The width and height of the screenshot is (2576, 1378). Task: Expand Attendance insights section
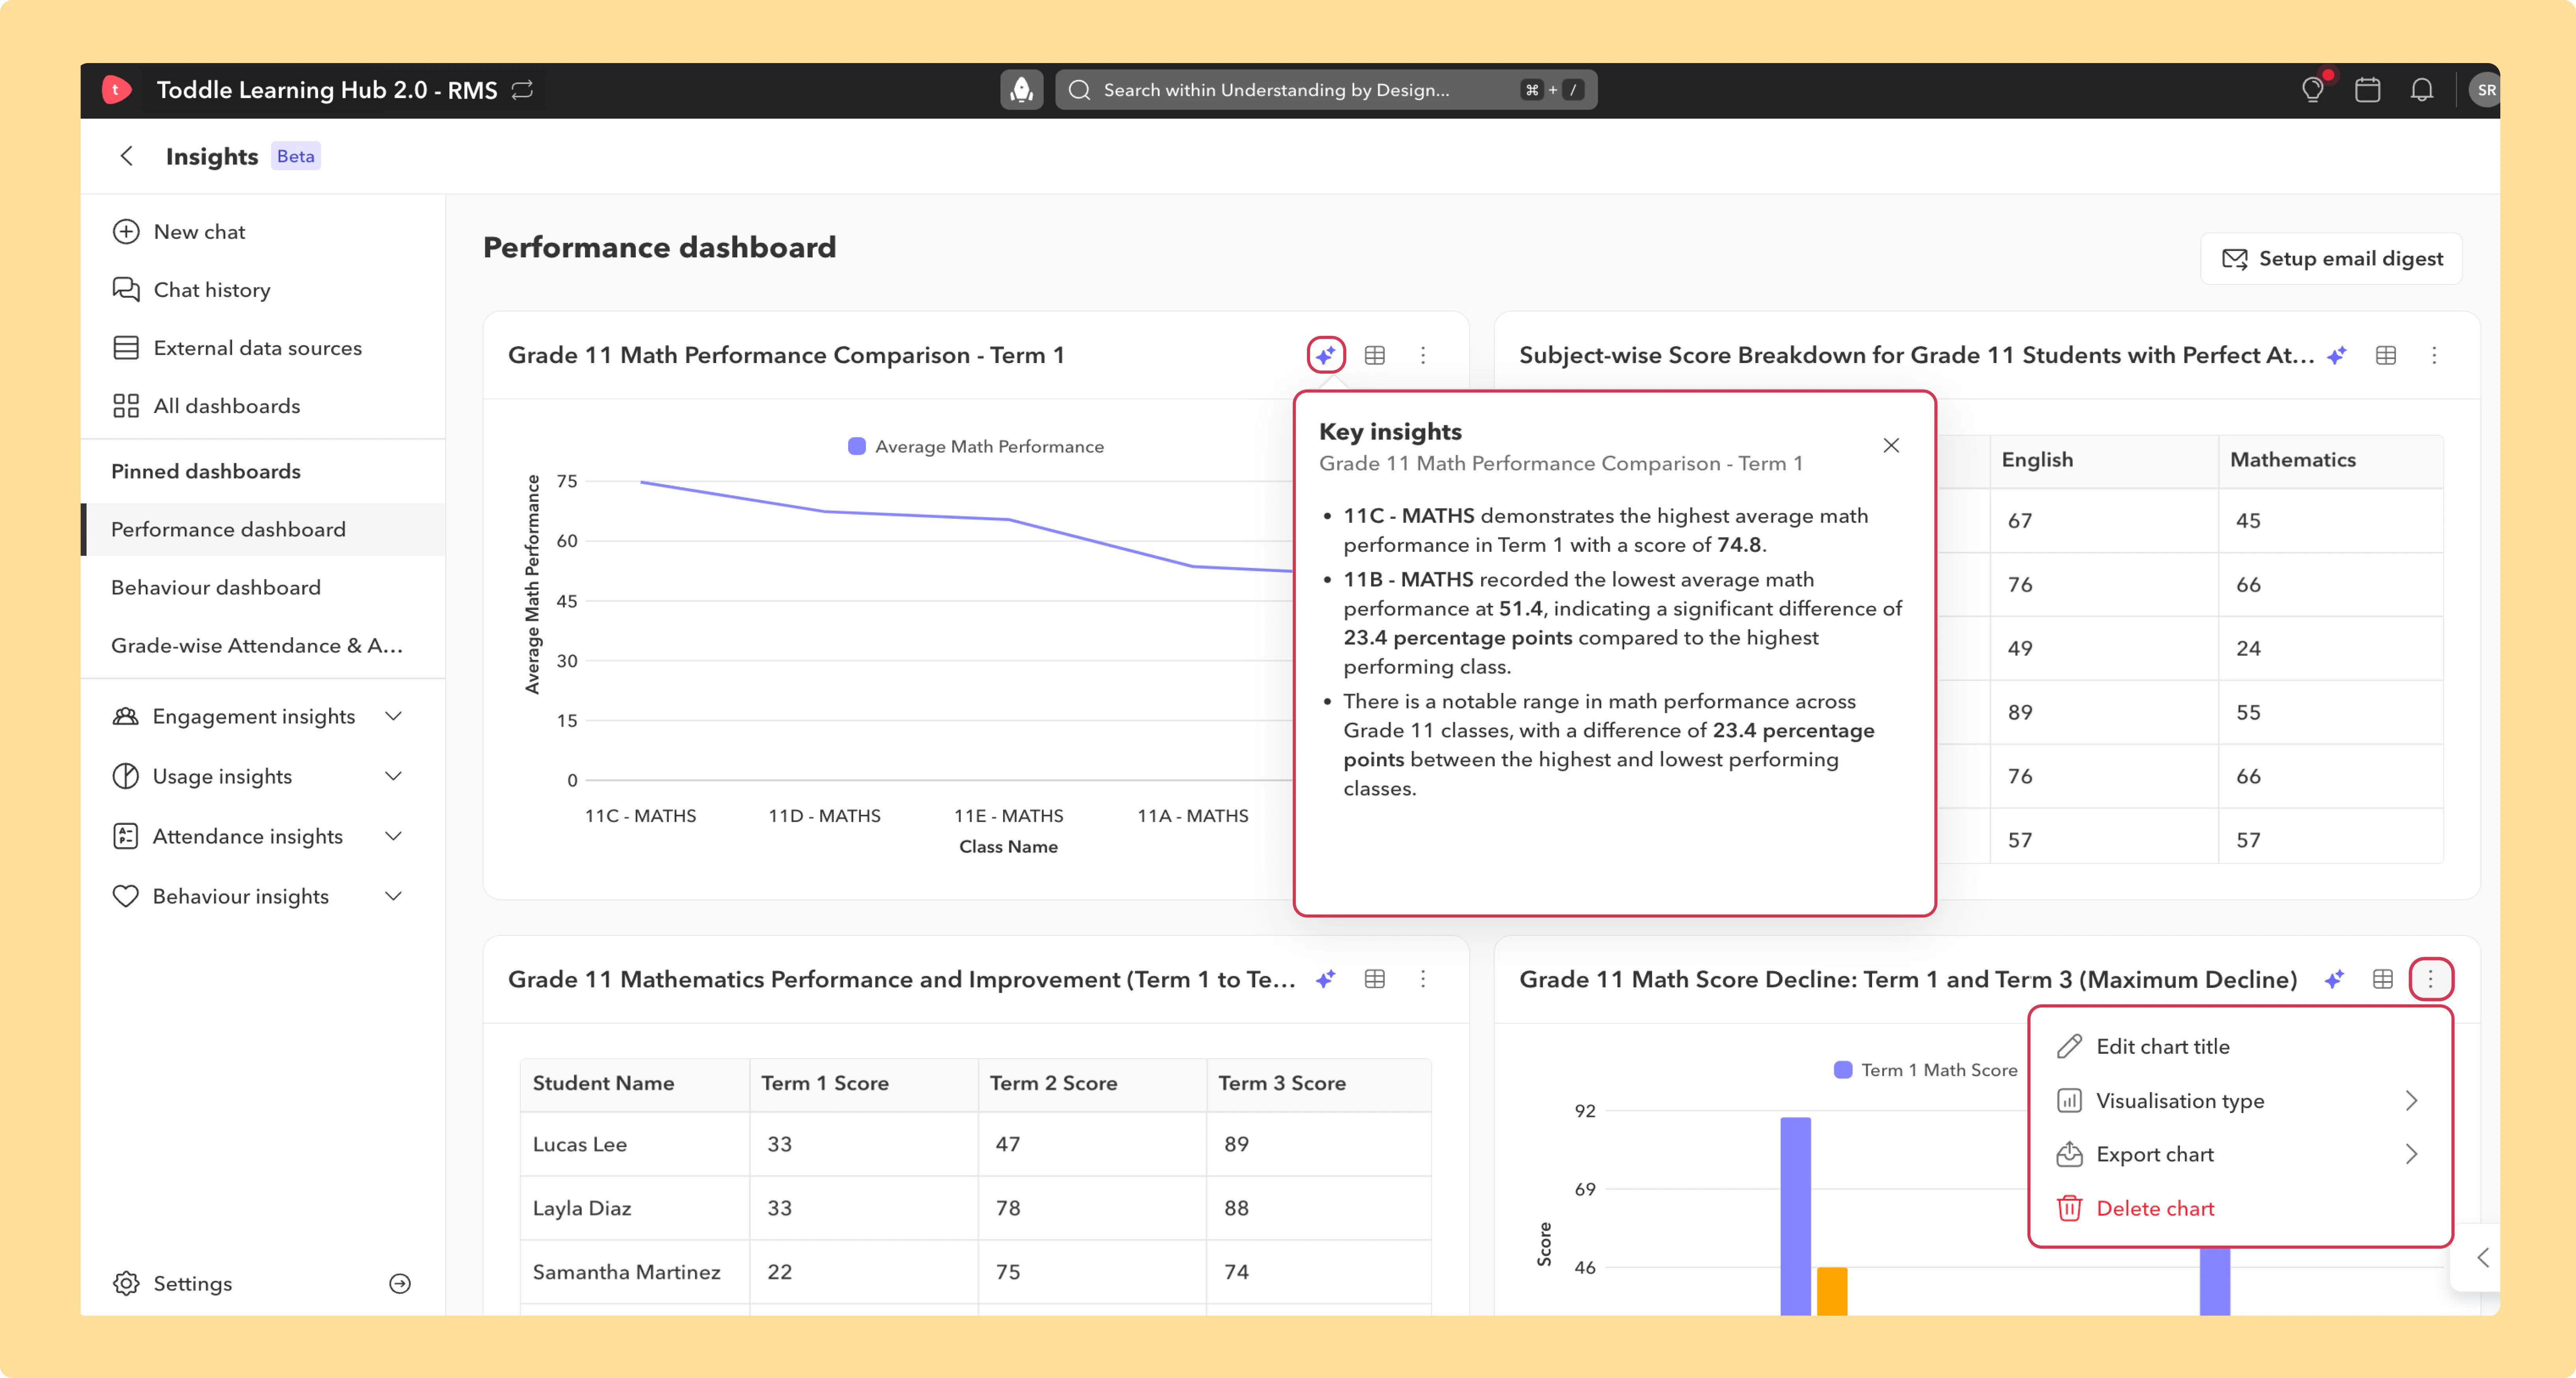pos(260,836)
